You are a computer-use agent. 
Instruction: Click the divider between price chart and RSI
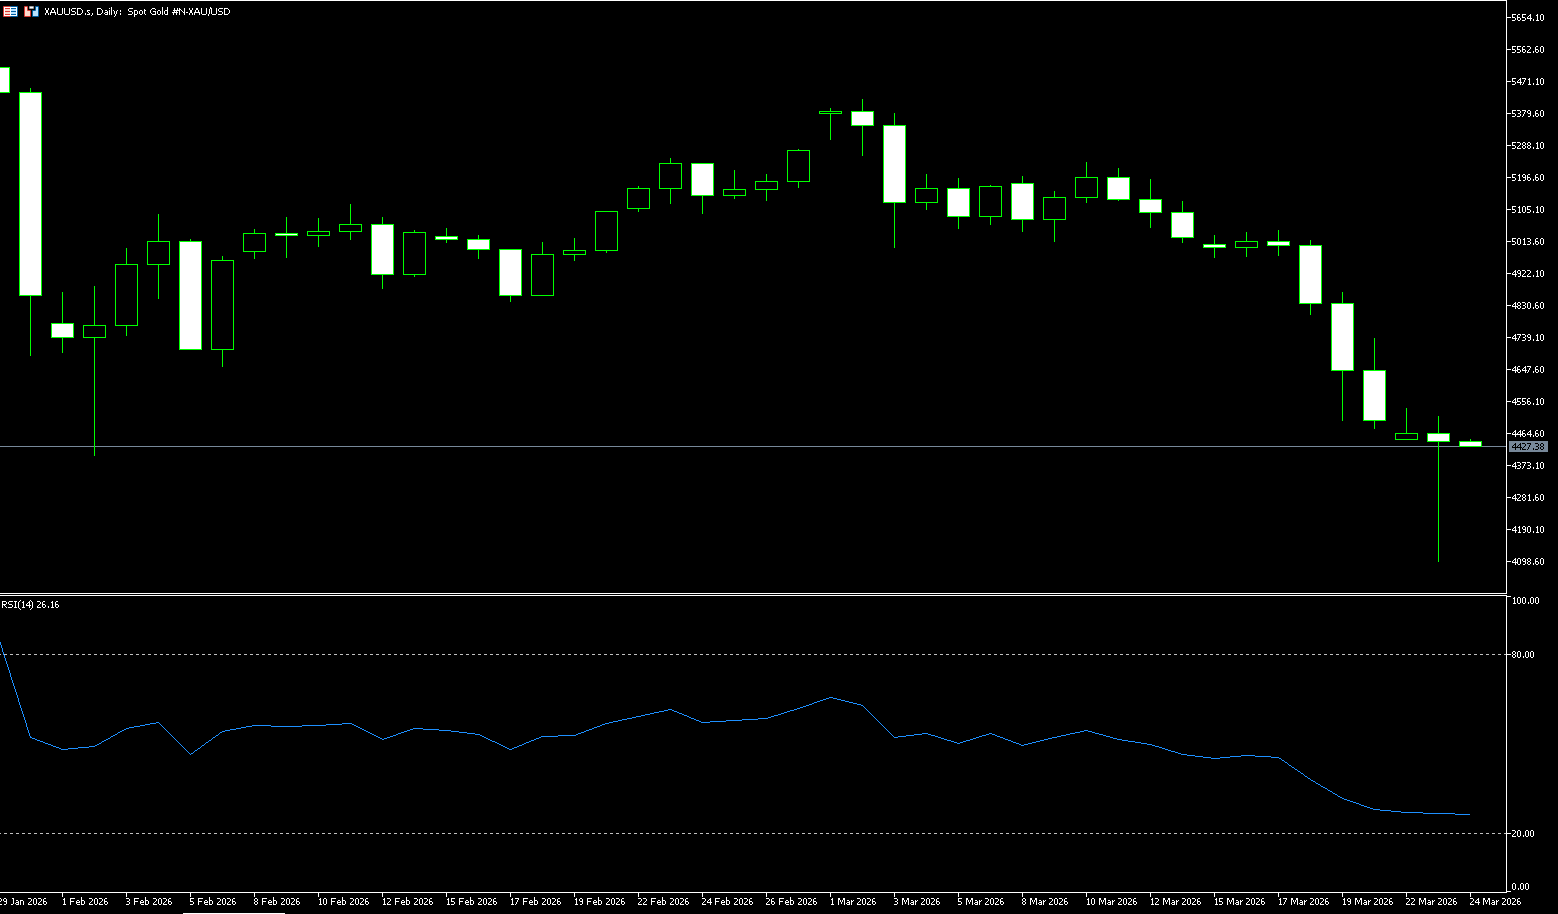pos(750,595)
